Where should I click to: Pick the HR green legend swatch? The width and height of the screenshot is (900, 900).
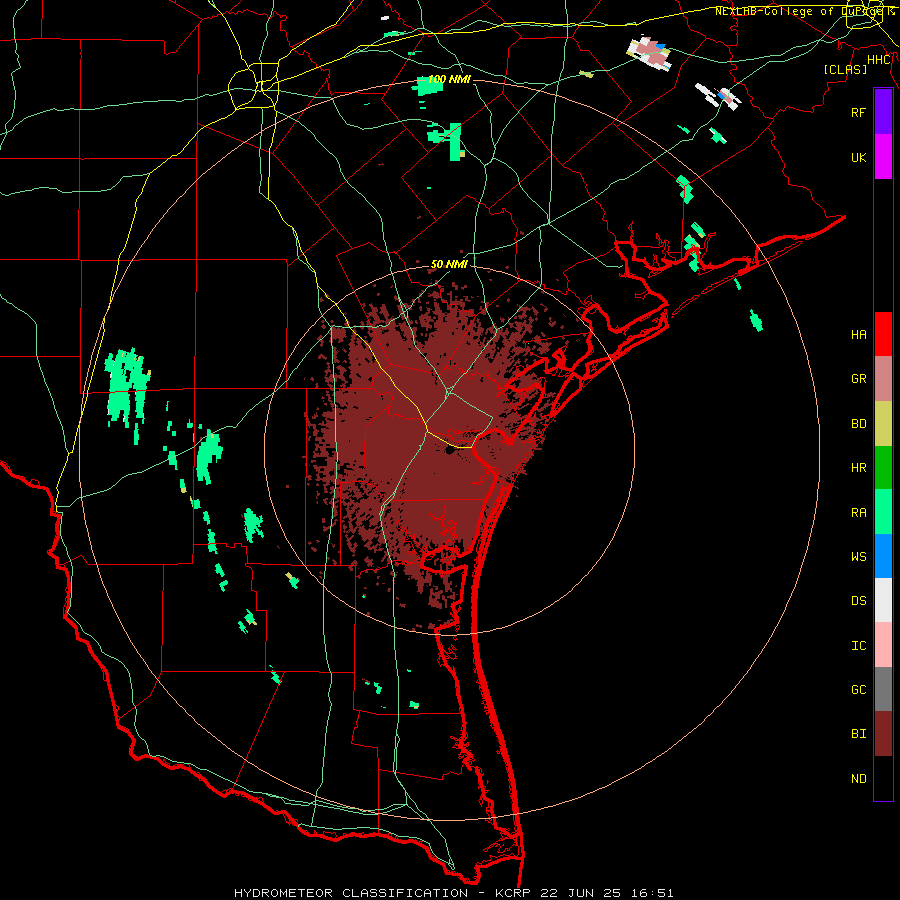pos(883,468)
